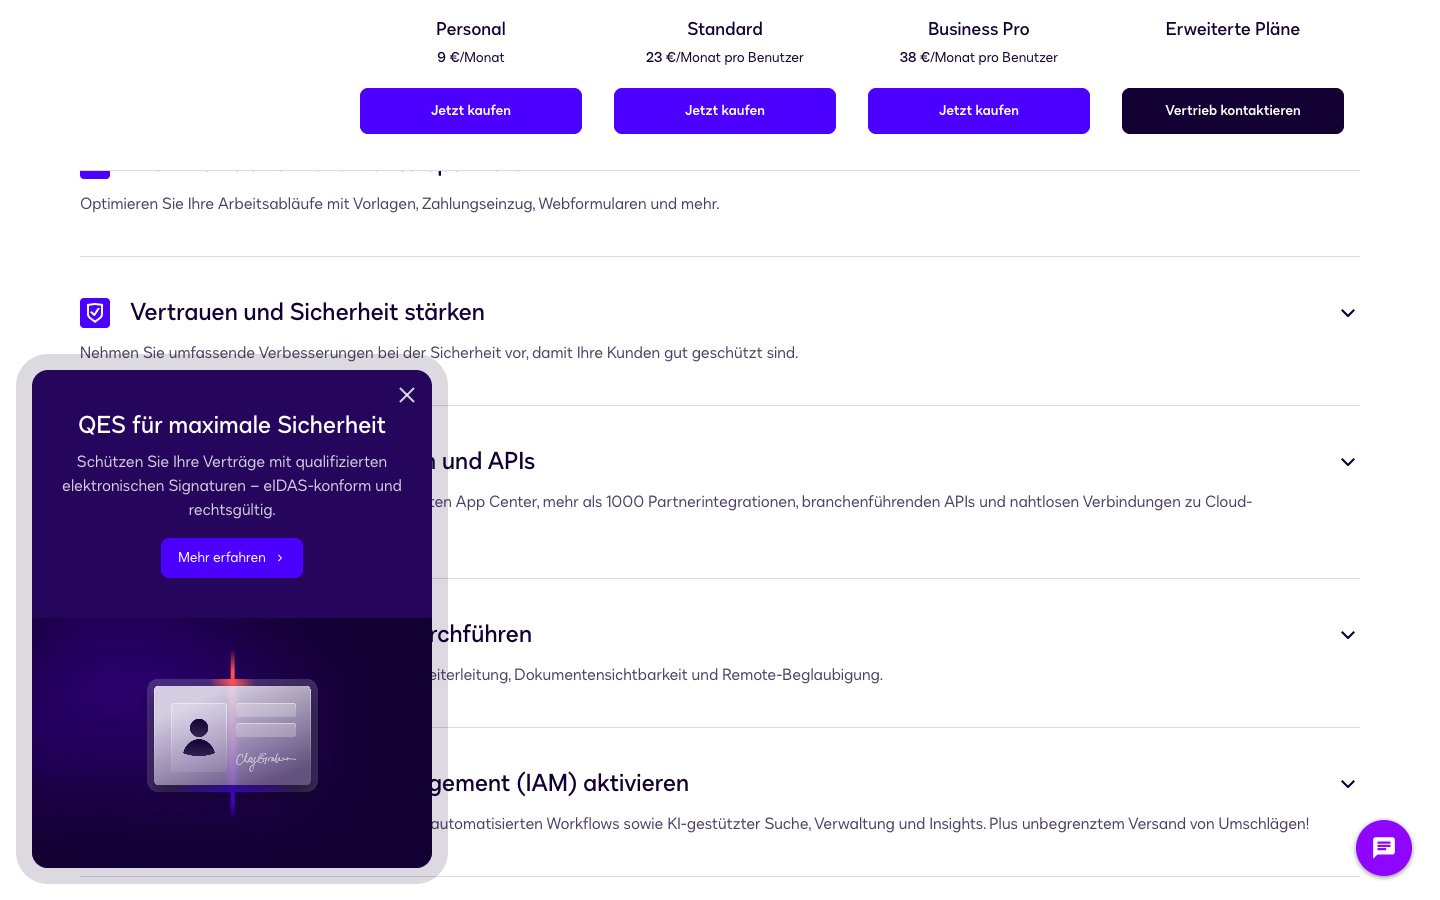1440x900 pixels.
Task: Click Jetzt kaufen for Business Pro
Action: pos(979,111)
